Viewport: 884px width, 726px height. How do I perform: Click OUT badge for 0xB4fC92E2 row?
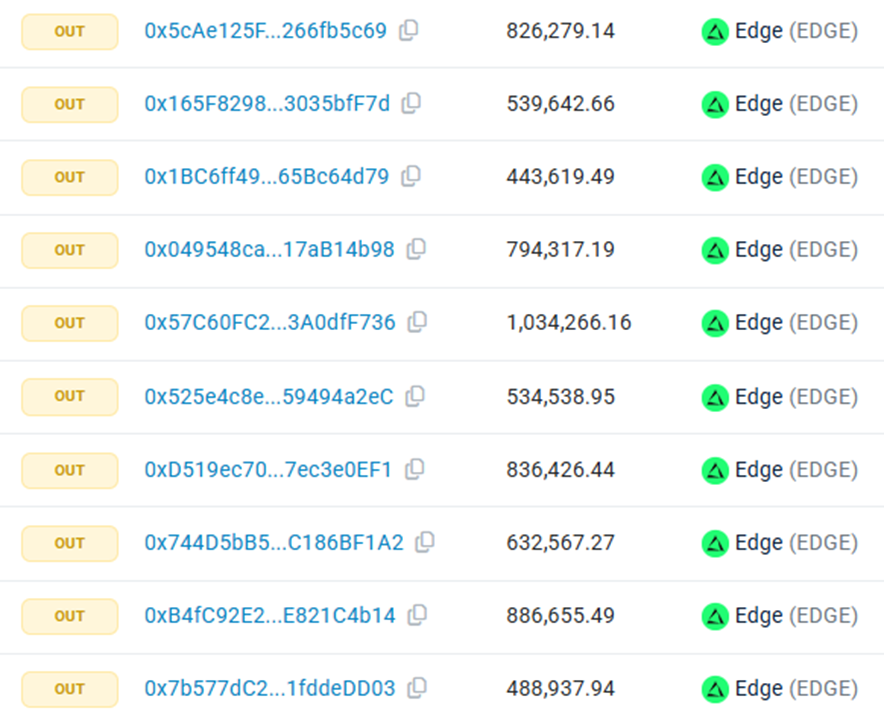click(x=70, y=616)
